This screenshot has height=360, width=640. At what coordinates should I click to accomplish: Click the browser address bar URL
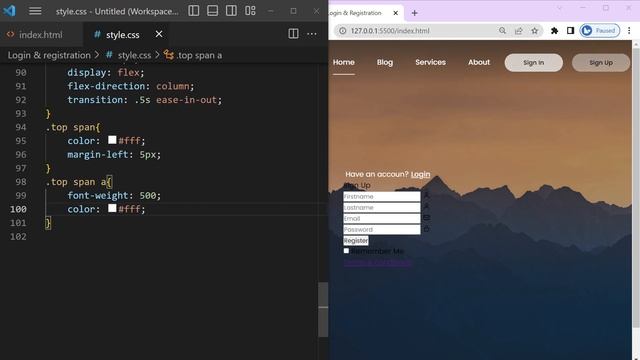390,31
